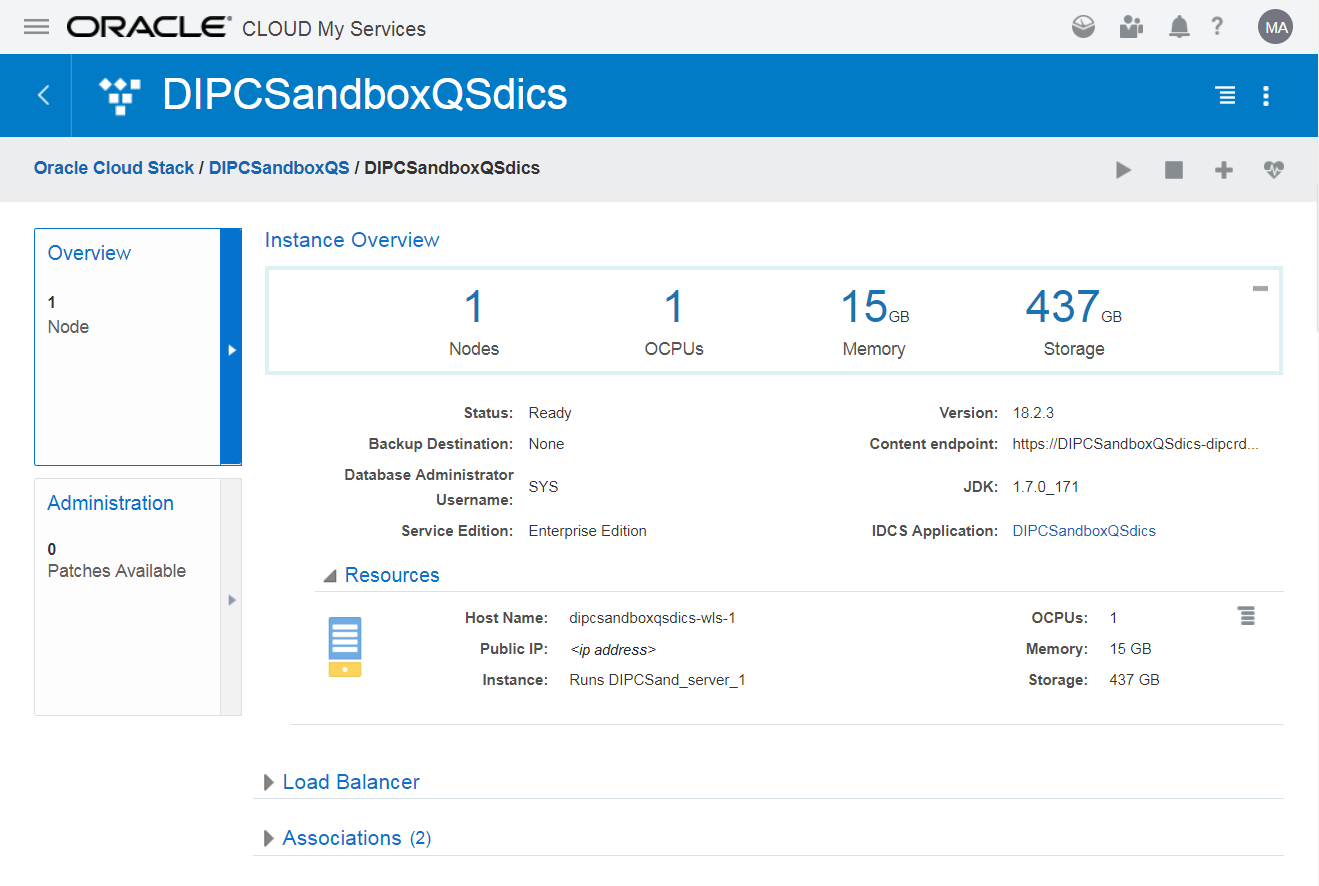Select the Overview panel in the sidebar
This screenshot has height=886, width=1319.
pyautogui.click(x=89, y=253)
